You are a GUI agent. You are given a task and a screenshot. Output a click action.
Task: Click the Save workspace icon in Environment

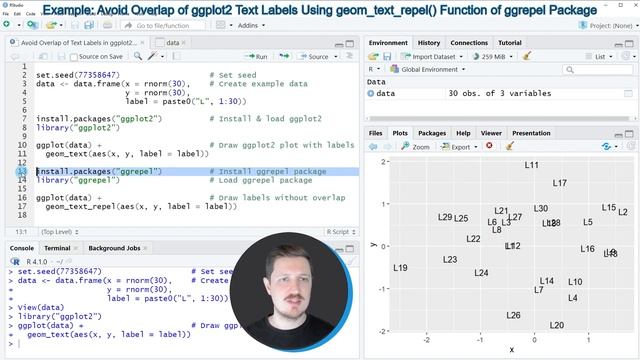[387, 56]
